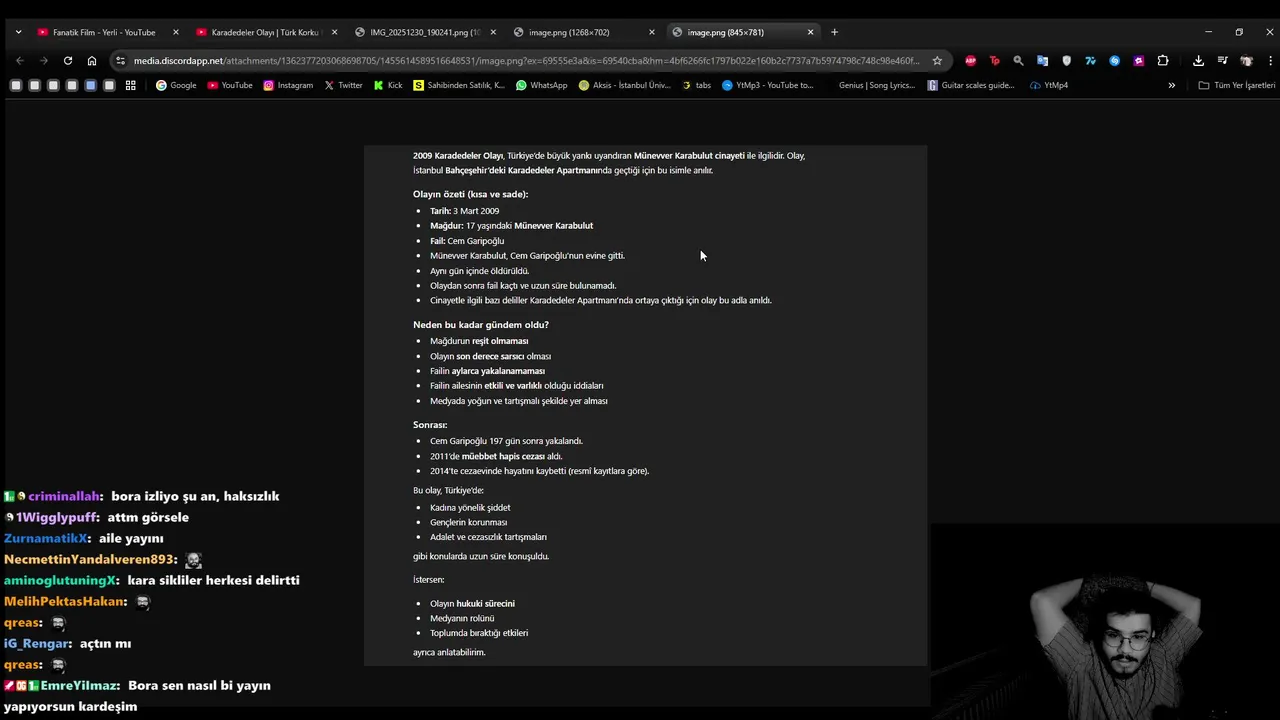Bookmark this page with the star icon
Image resolution: width=1280 pixels, height=720 pixels.
pyautogui.click(x=937, y=61)
